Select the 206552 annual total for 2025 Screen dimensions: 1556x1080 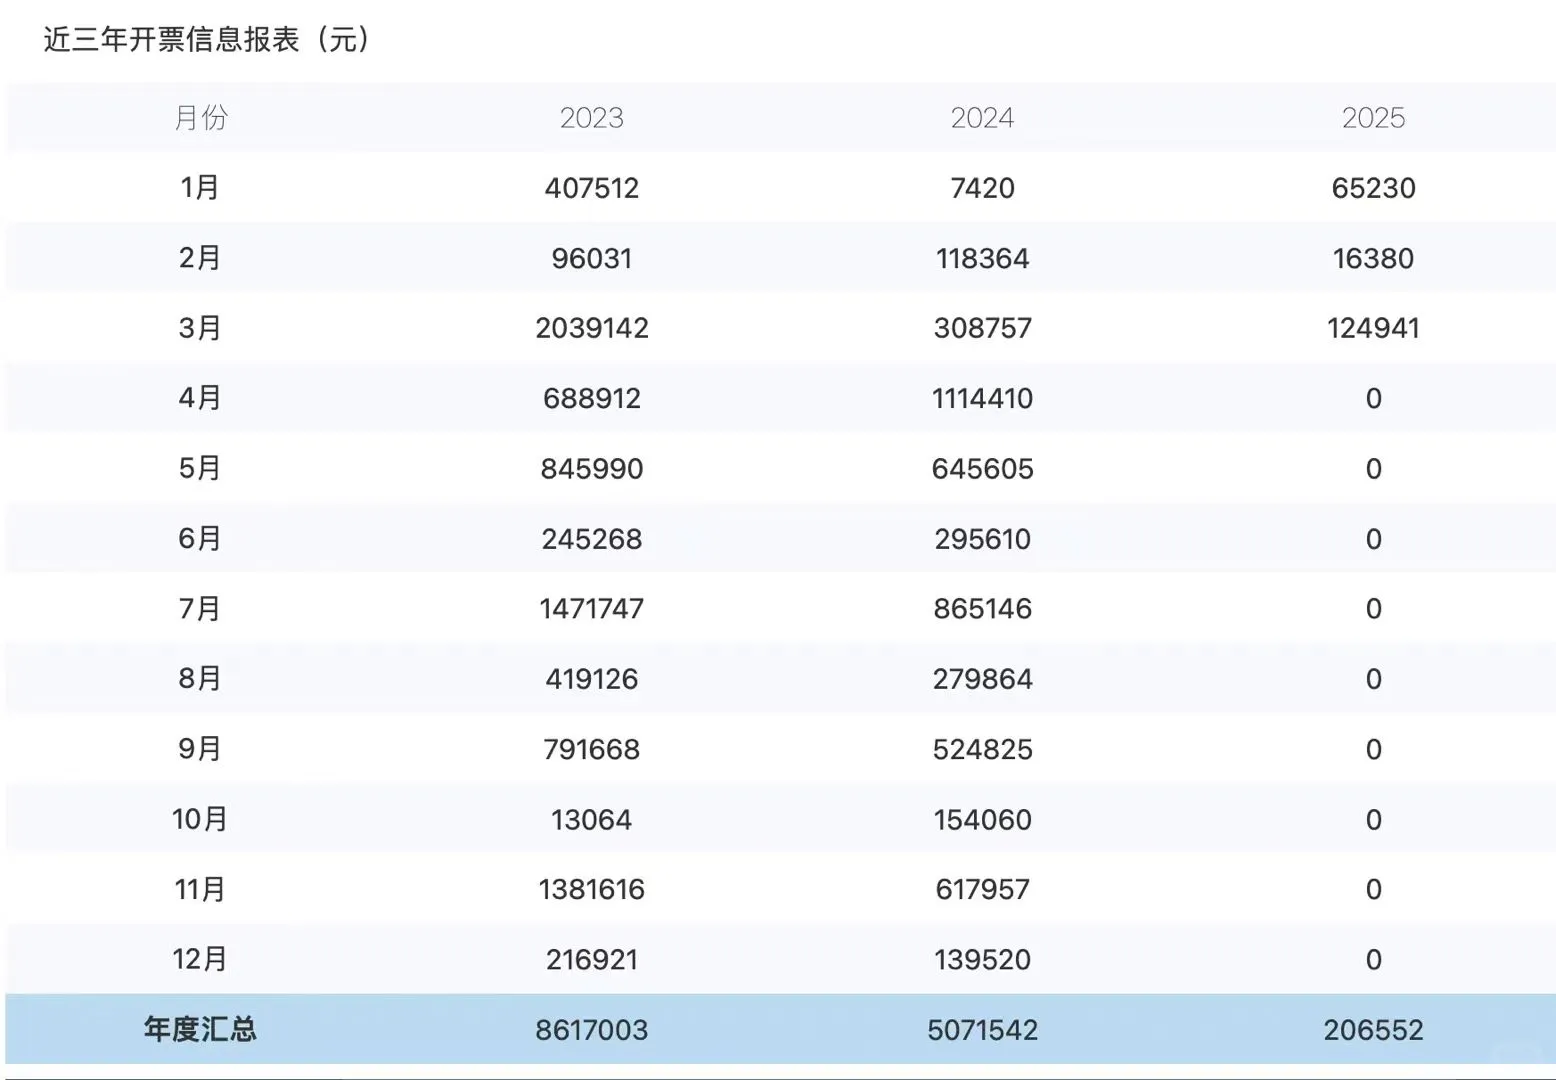pyautogui.click(x=1373, y=1028)
